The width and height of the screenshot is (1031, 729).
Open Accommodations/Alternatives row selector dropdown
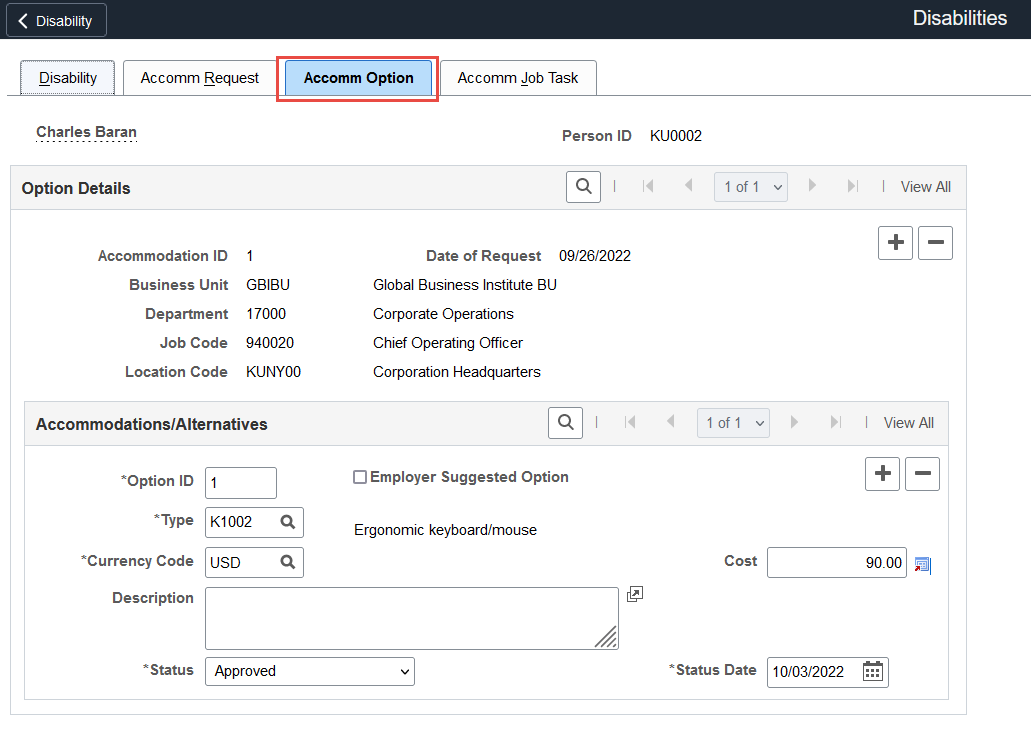coord(733,423)
